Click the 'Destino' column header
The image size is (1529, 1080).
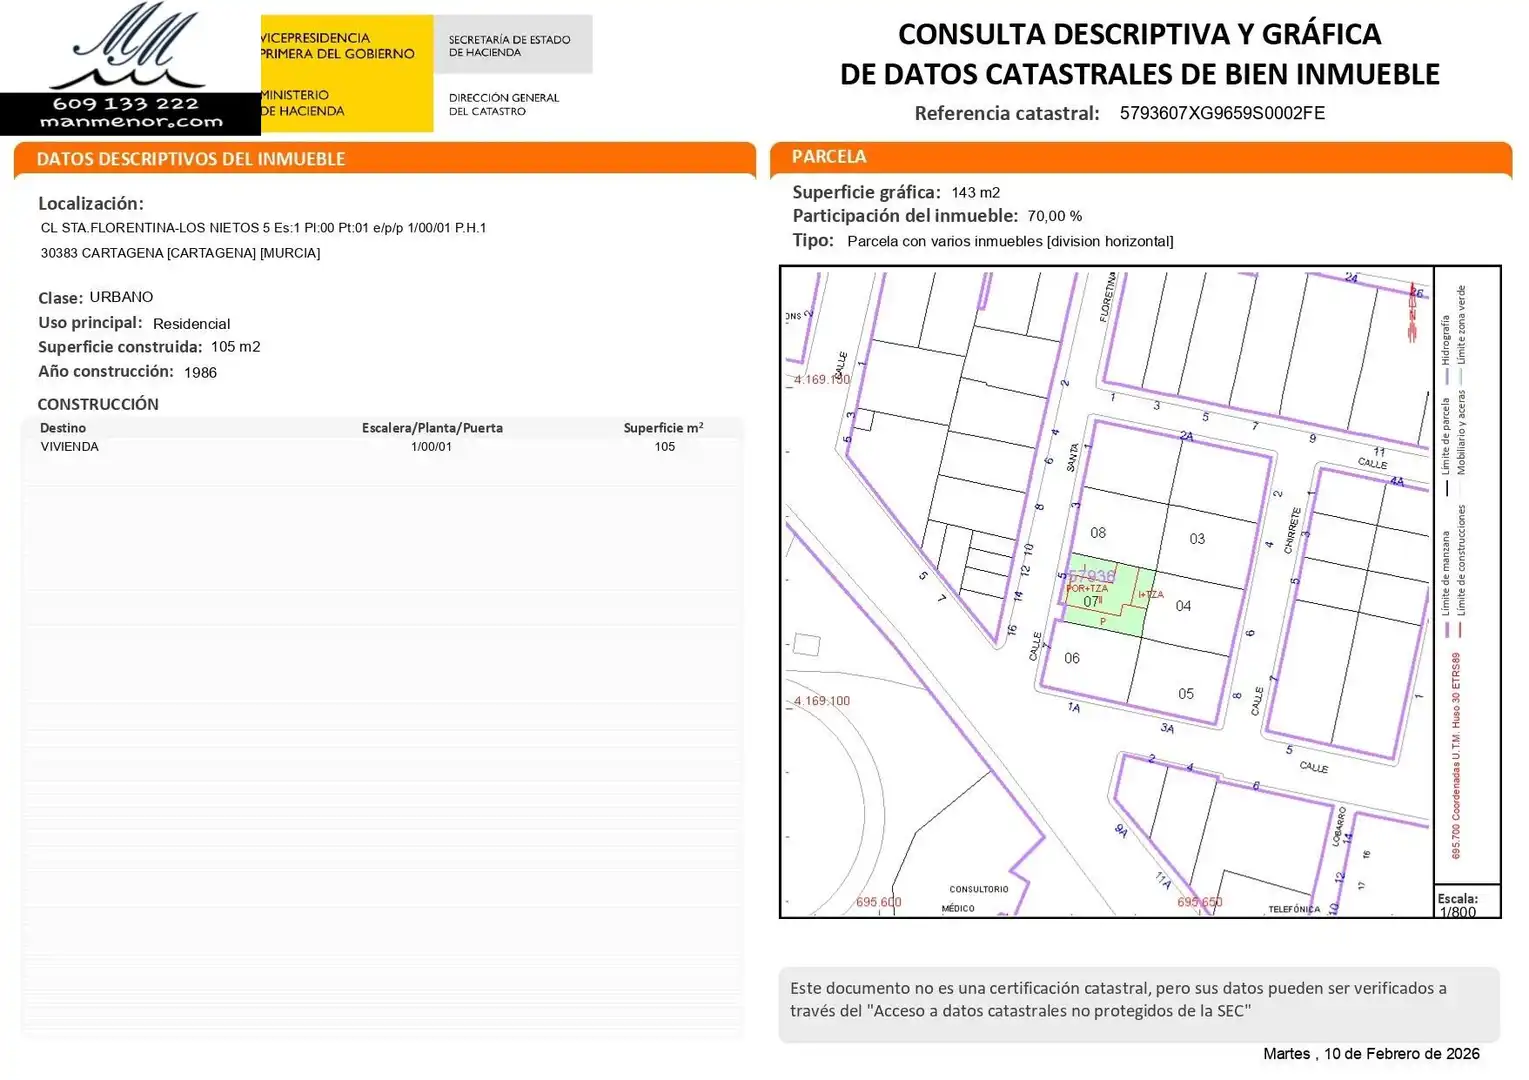tap(63, 428)
